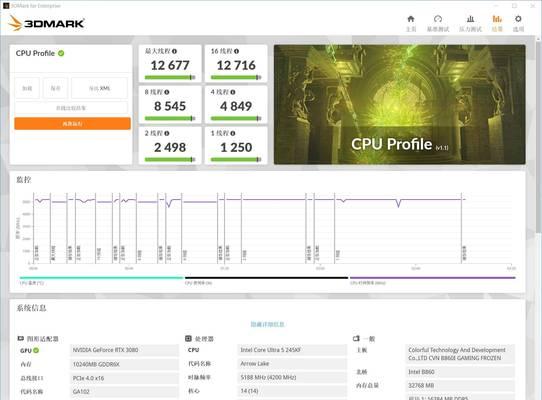Viewport: 542px width, 400px height.
Task: Click the Load button under CPU Profile
Action: pos(27,88)
